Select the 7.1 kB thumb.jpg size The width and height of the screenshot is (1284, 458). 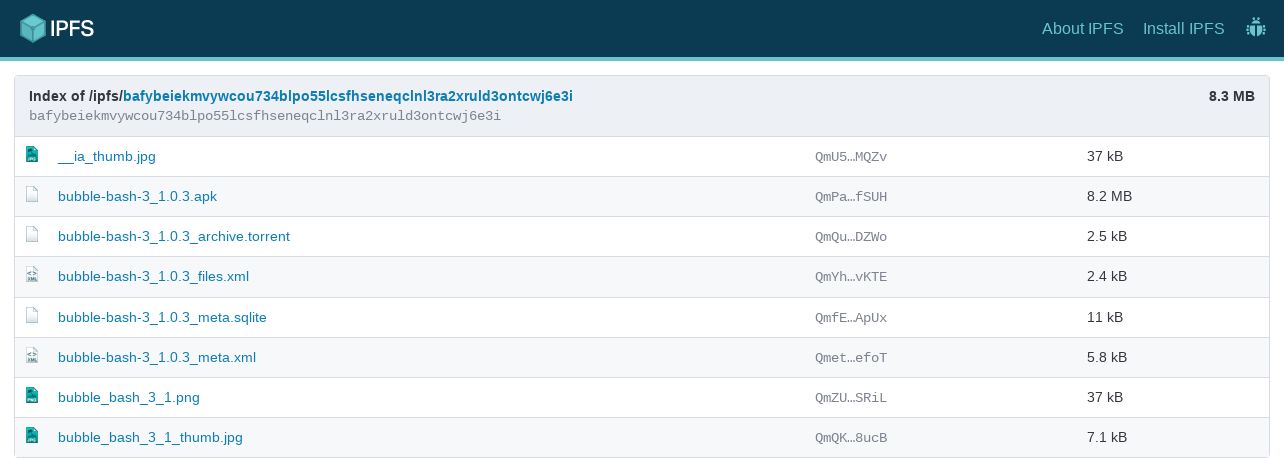click(1107, 437)
